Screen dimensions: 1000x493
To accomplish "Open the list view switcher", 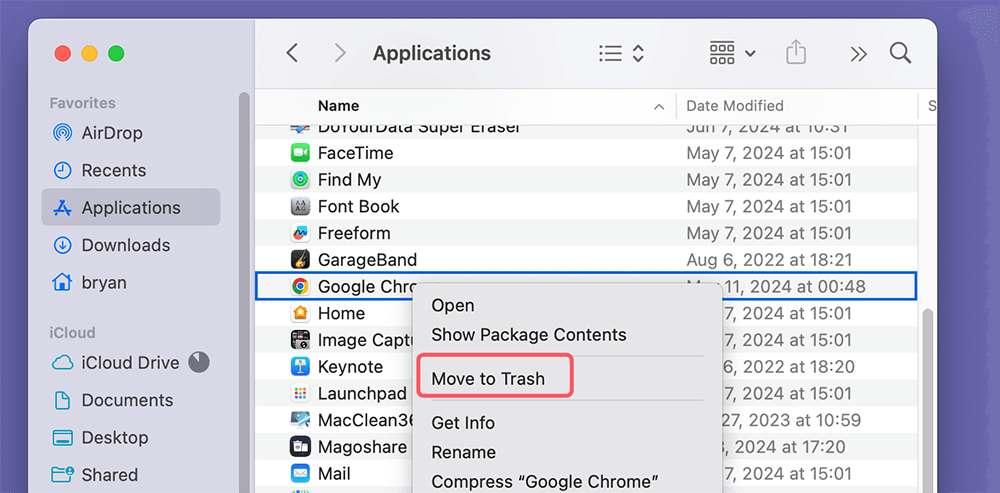I will pos(622,54).
